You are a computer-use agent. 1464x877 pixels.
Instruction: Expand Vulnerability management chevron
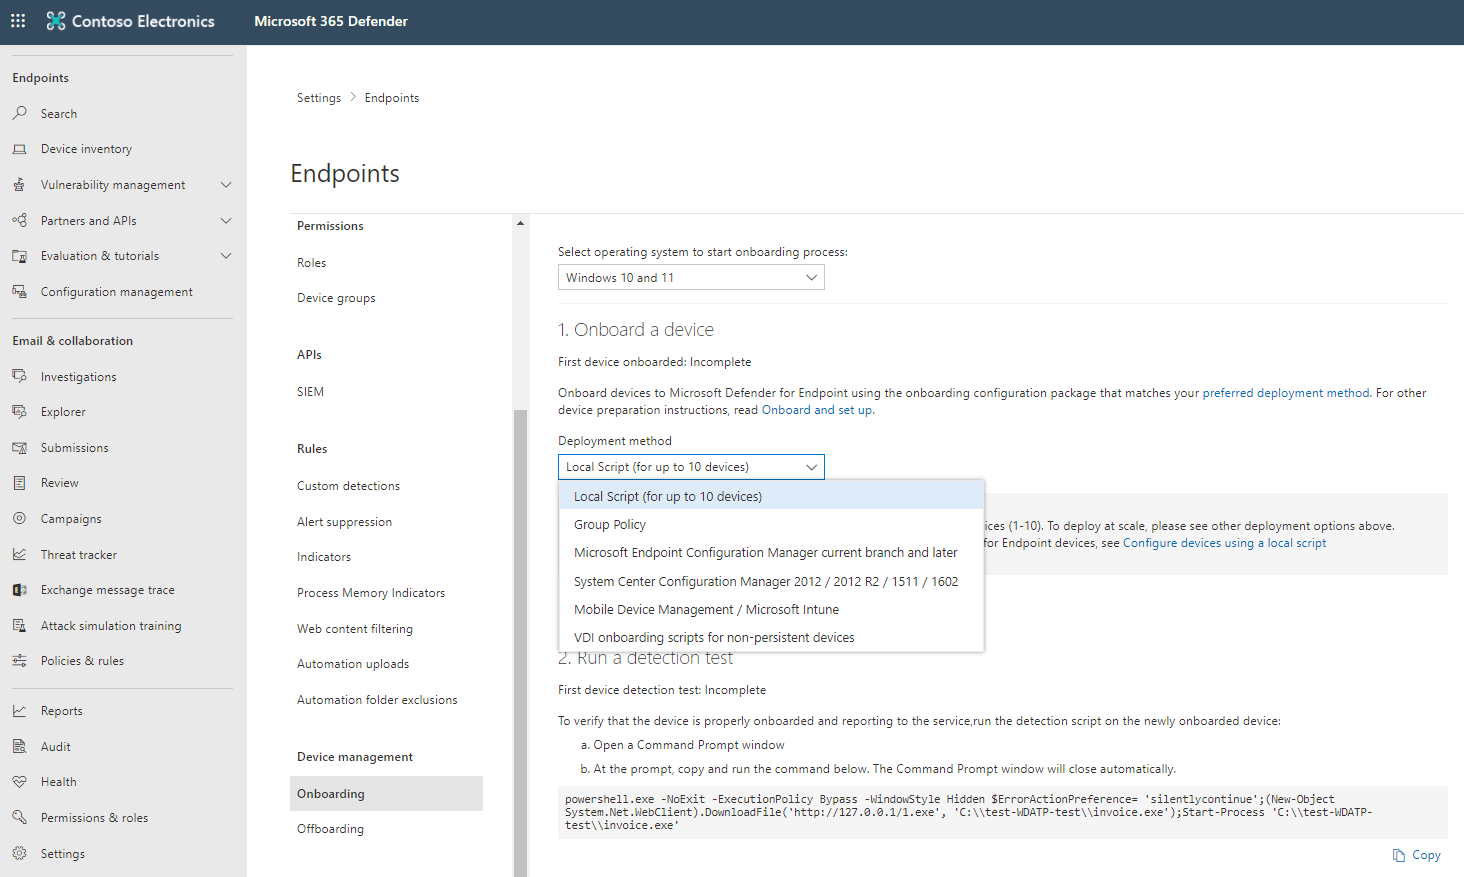pos(226,185)
